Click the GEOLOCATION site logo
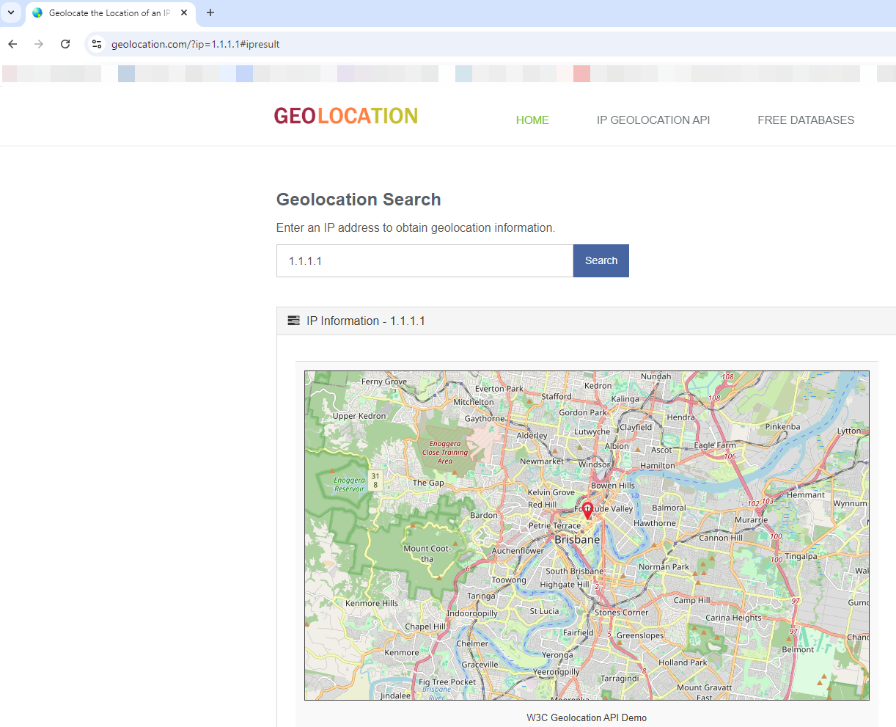 coord(346,117)
